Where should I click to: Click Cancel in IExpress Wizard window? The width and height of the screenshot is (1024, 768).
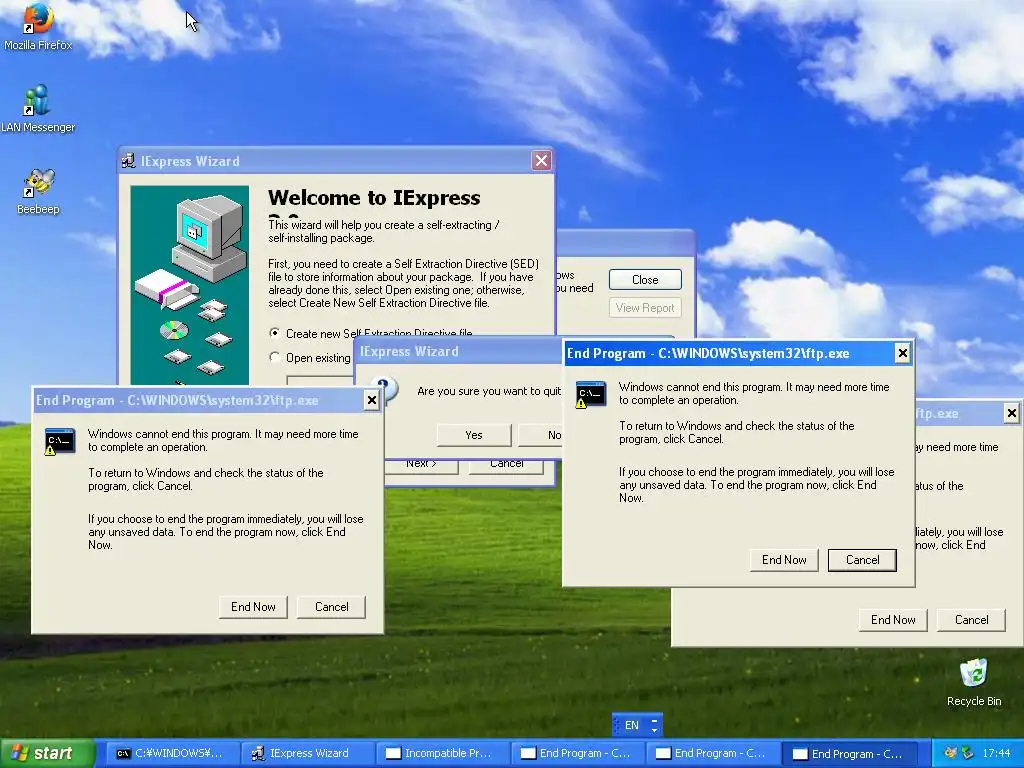(506, 466)
